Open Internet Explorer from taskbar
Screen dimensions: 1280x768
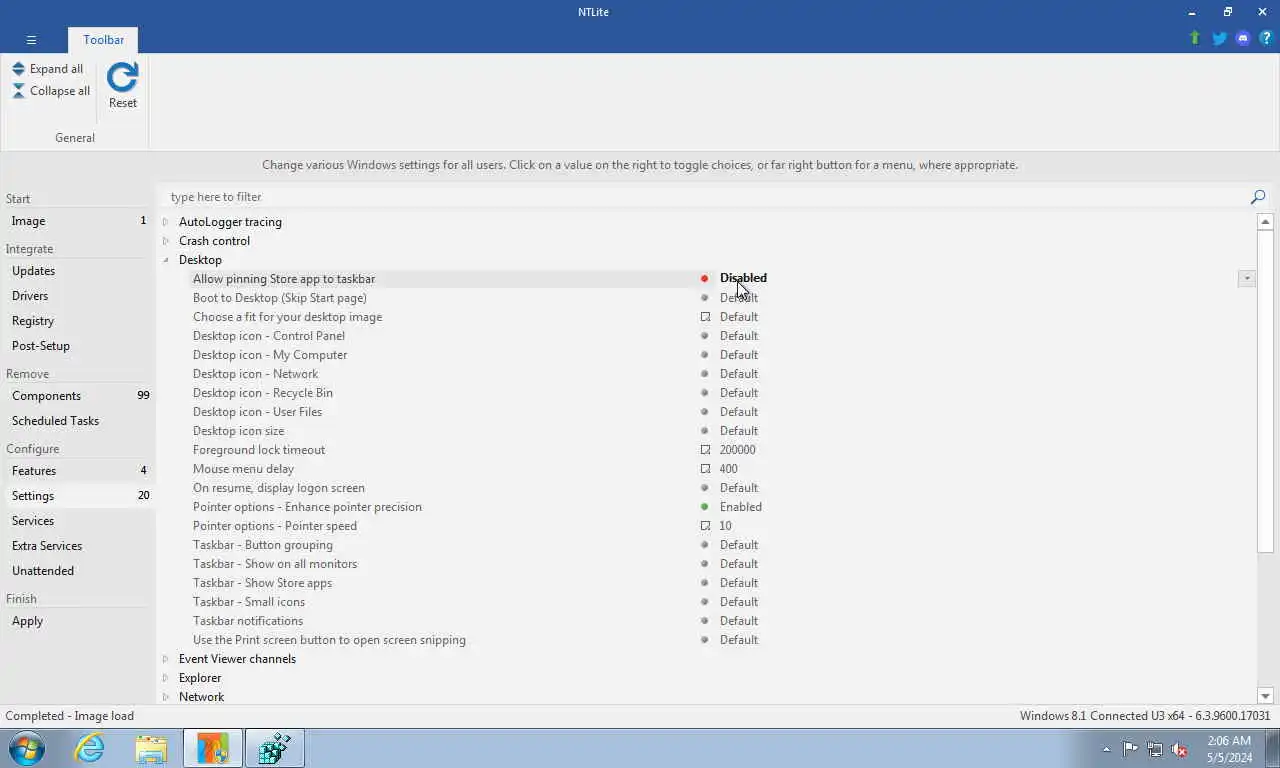[89, 748]
